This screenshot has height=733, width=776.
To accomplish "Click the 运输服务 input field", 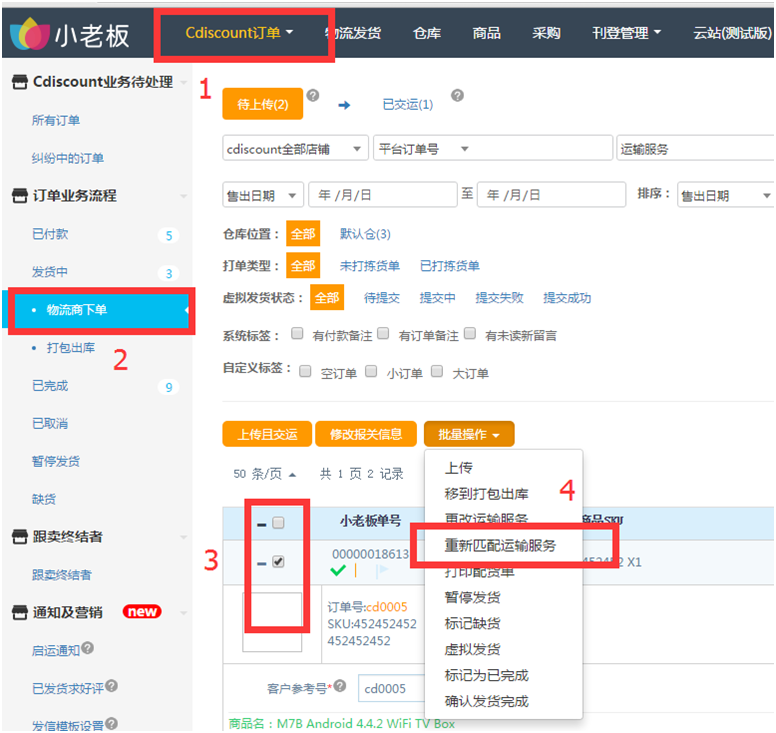I will tap(695, 148).
